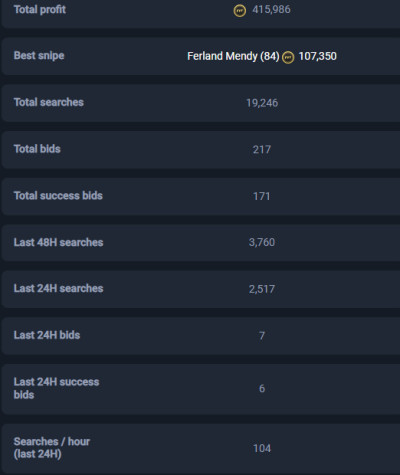The image size is (400, 475).
Task: Click the coin icon next to Ferland Mendy
Action: coord(288,57)
